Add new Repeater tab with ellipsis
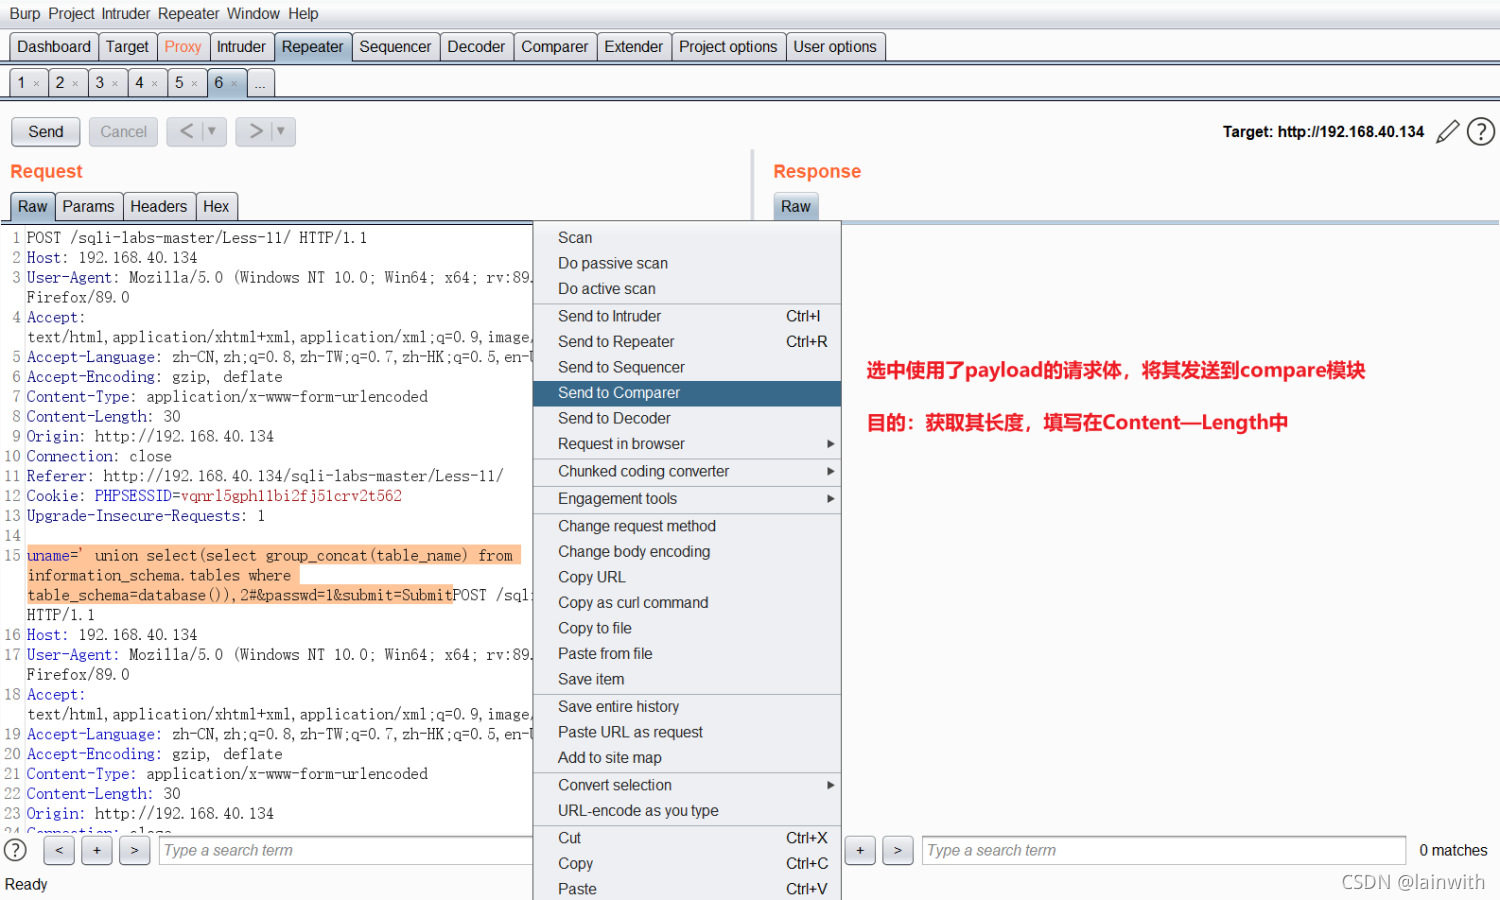Viewport: 1500px width, 900px height. pyautogui.click(x=260, y=83)
